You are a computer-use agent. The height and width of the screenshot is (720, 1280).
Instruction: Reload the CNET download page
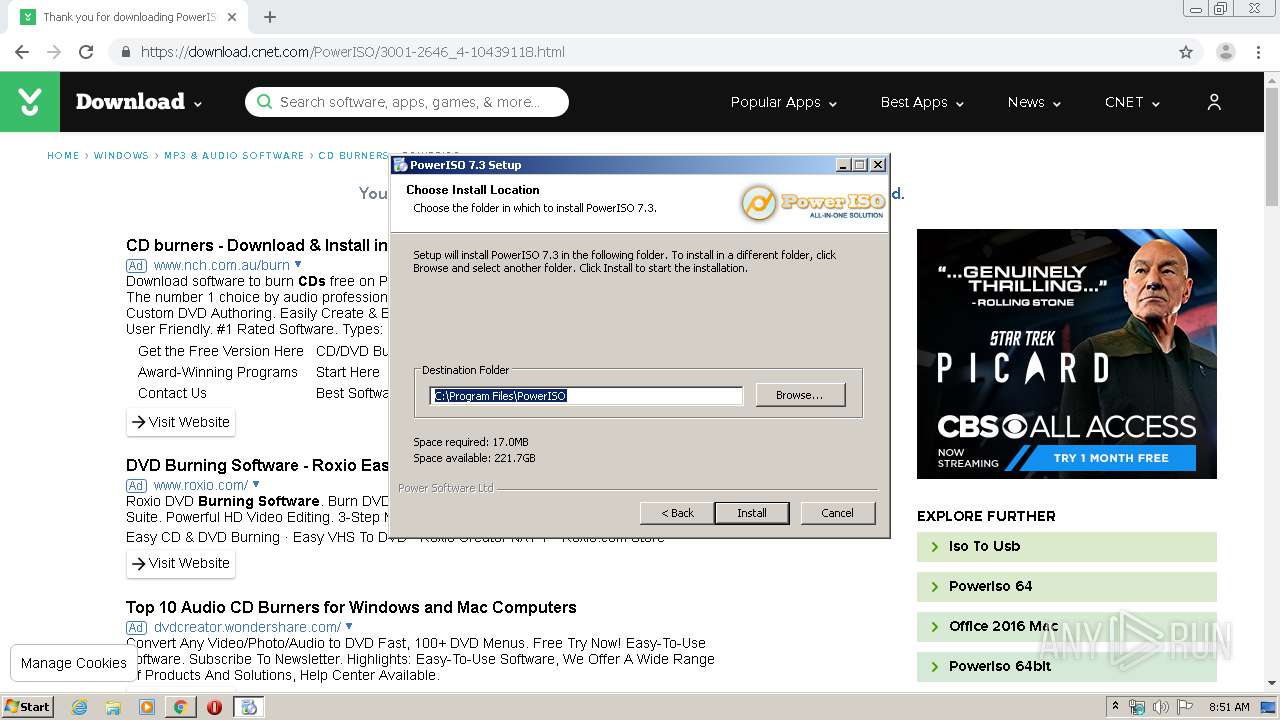click(x=86, y=52)
